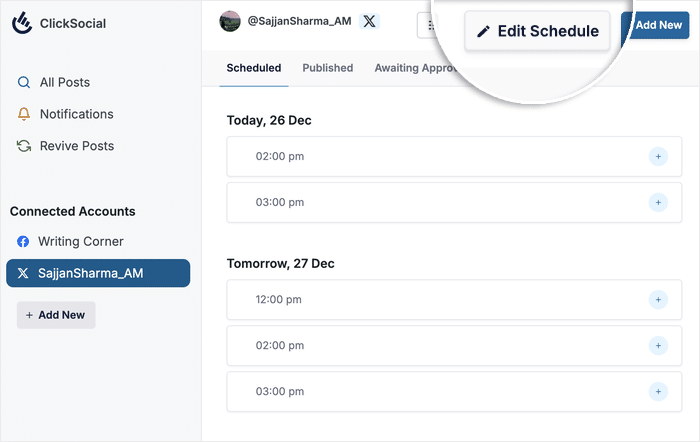Add post to today's 02:00 pm slot
The height and width of the screenshot is (442, 700).
[658, 156]
